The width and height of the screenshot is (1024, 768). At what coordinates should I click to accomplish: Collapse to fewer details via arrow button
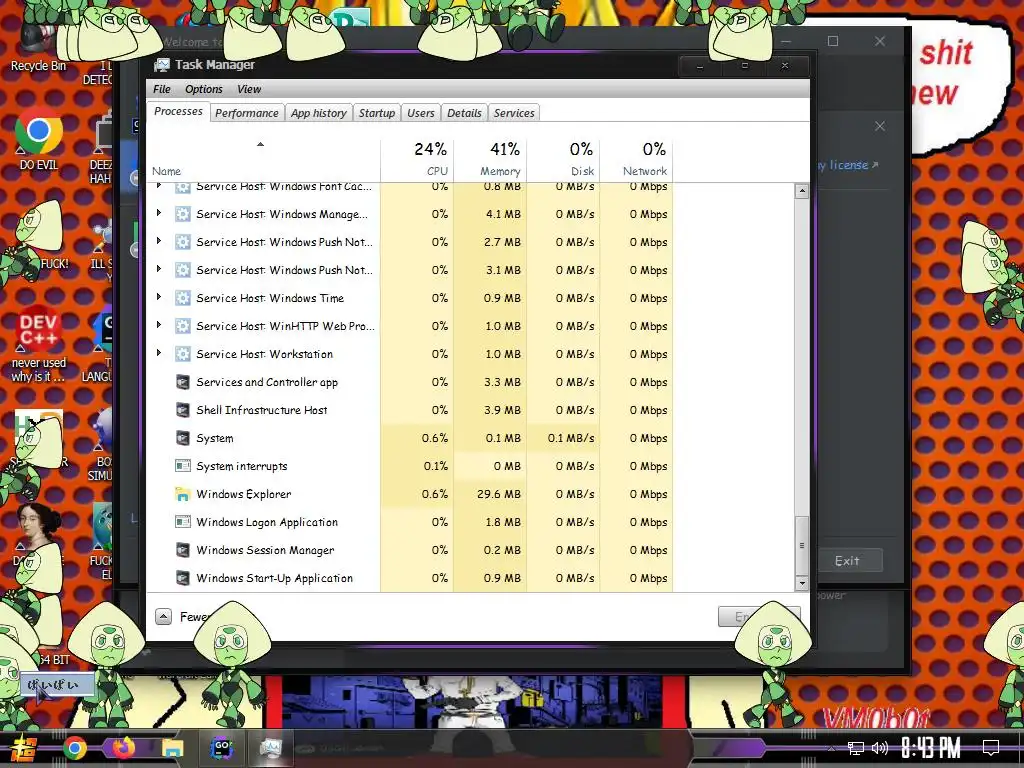[163, 616]
